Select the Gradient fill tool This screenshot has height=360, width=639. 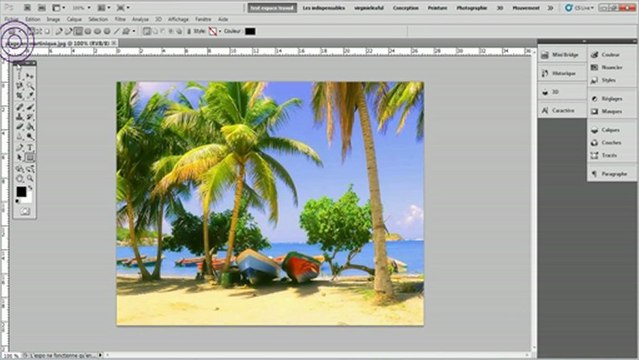point(30,126)
